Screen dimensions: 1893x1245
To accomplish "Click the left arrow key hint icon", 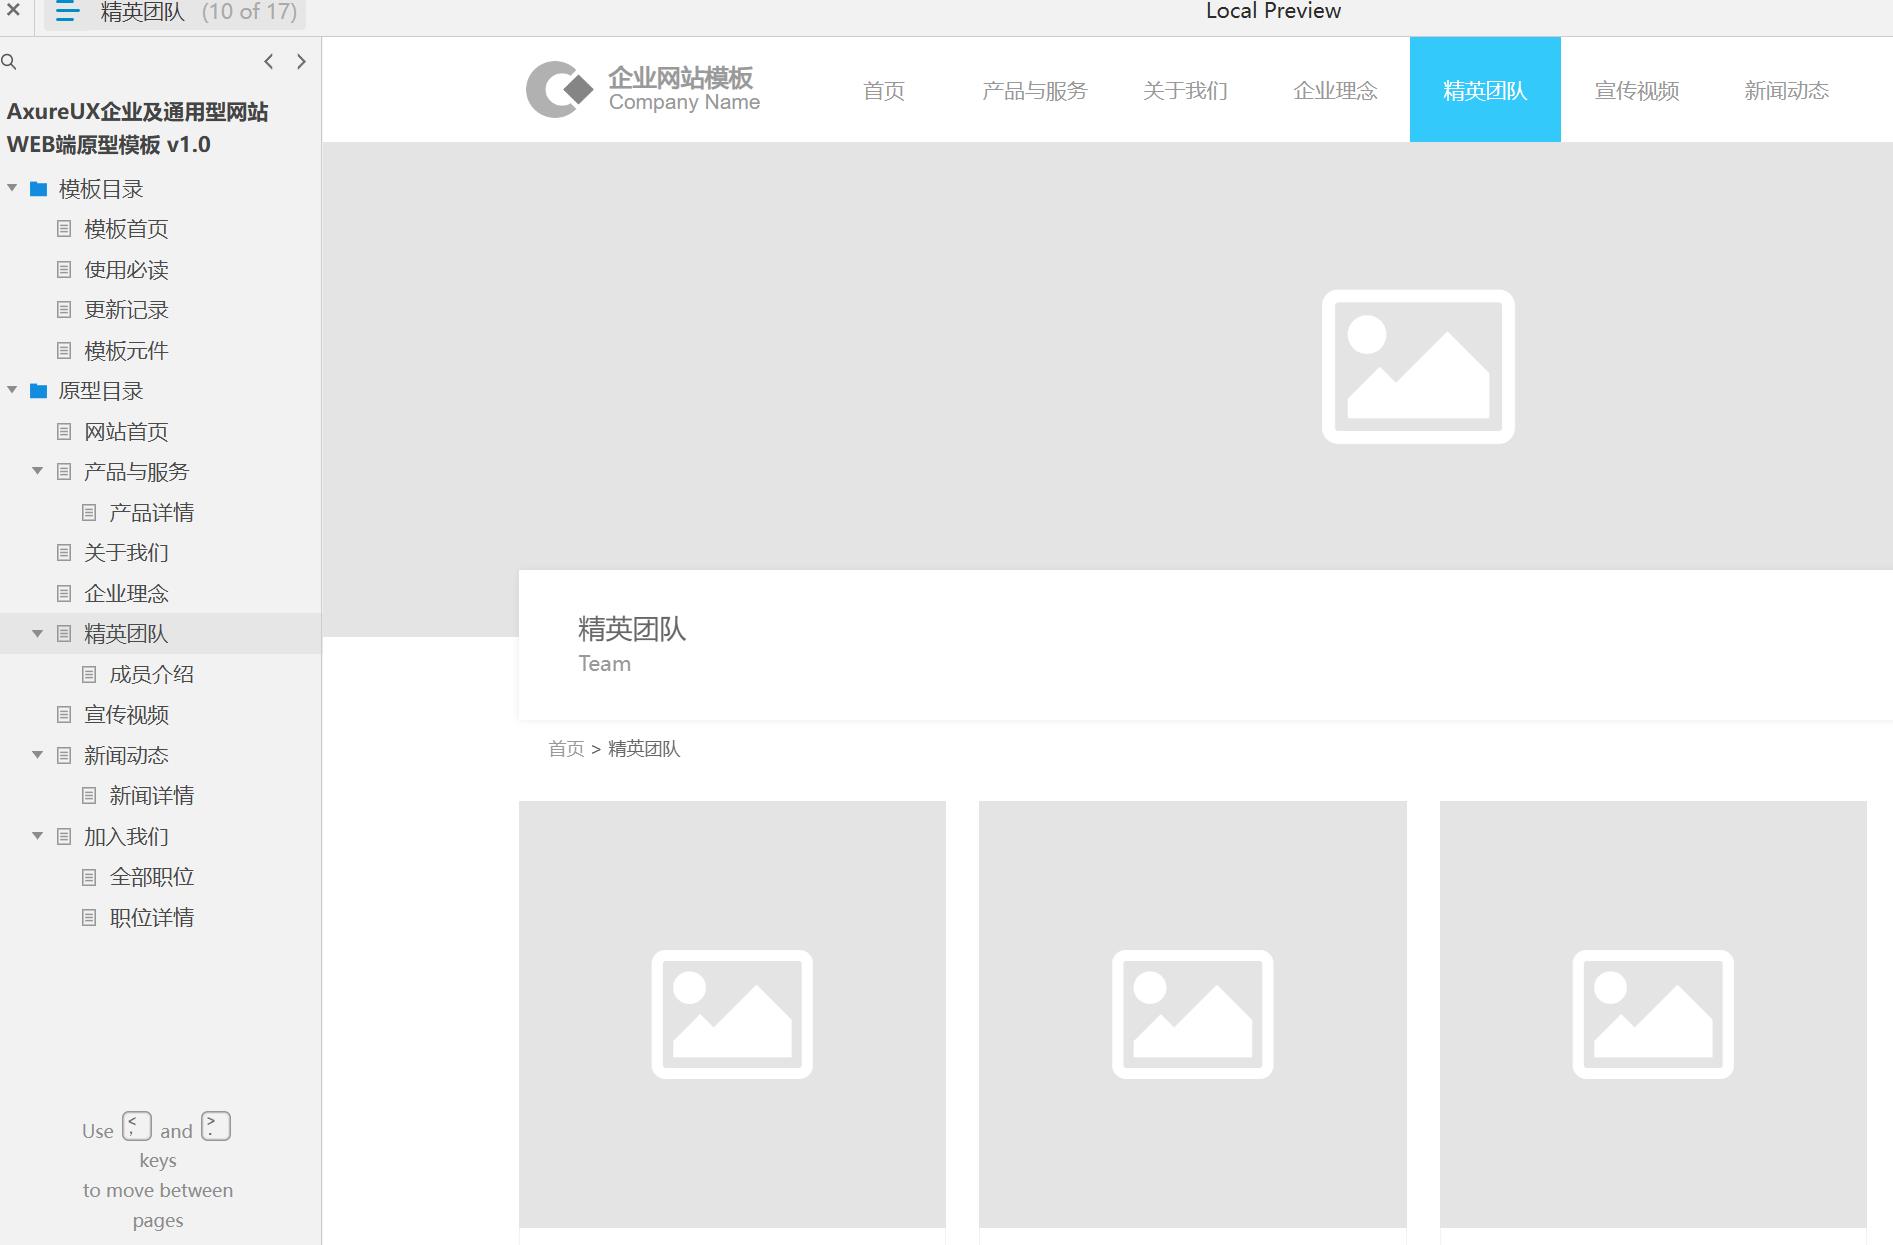I will [x=137, y=1126].
